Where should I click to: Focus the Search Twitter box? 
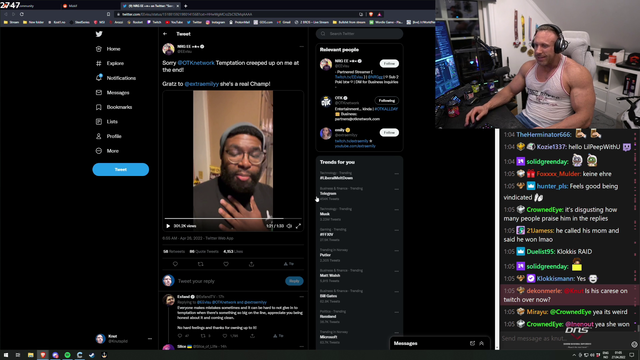pos(359,34)
